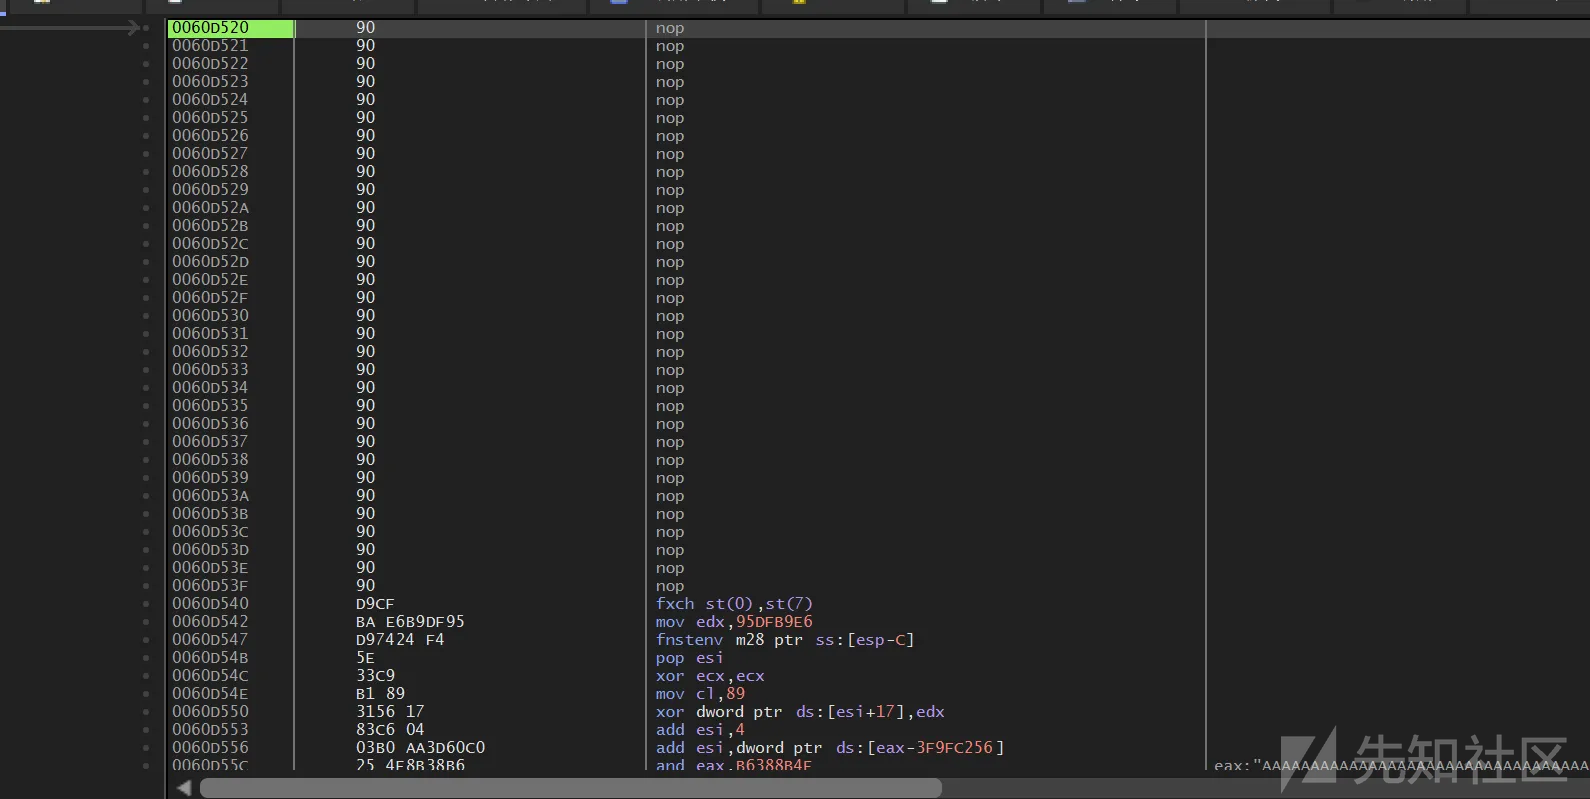Select address 0060D537

tap(210, 442)
